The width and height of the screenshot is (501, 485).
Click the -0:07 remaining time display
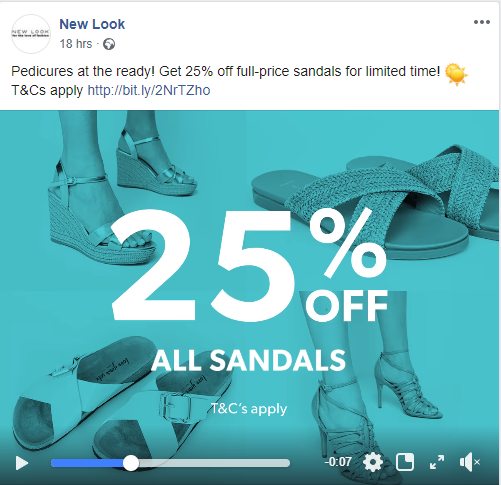[338, 462]
